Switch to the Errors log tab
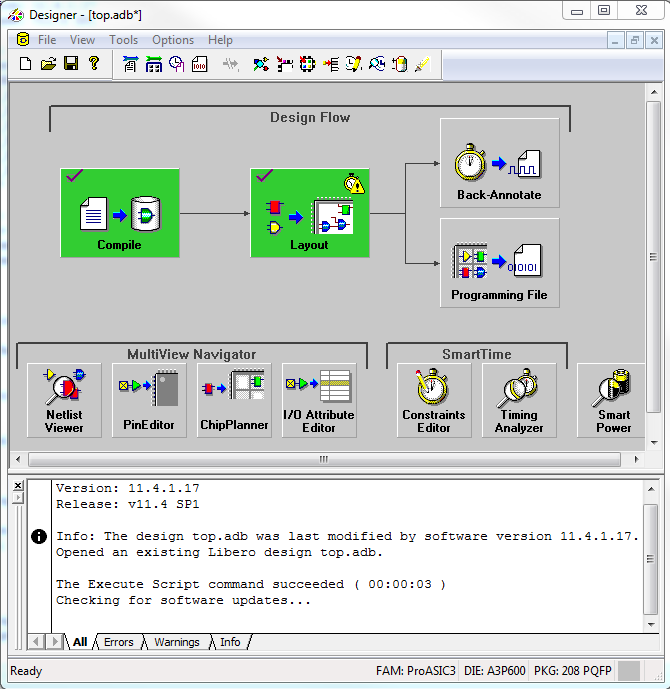 point(119,642)
